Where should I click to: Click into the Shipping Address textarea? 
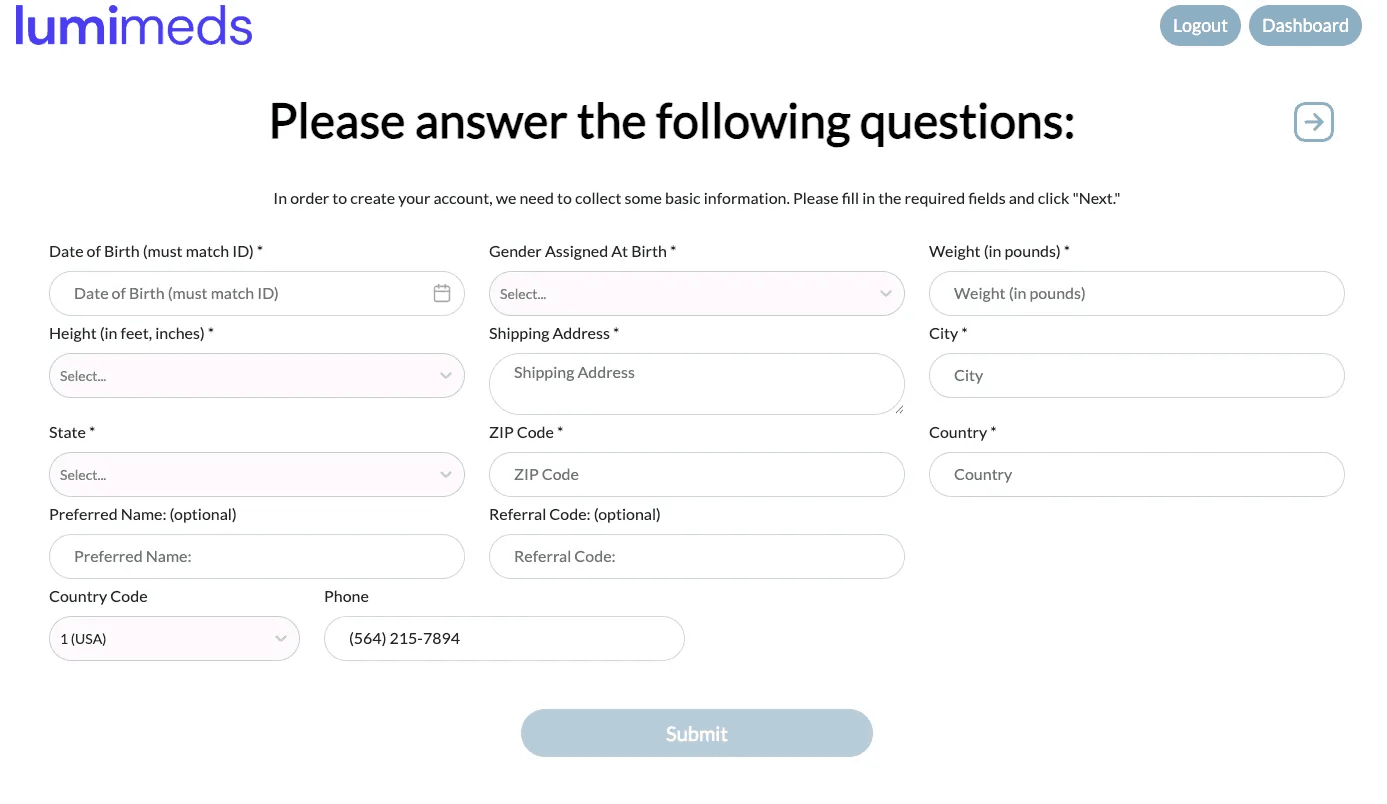pos(696,383)
